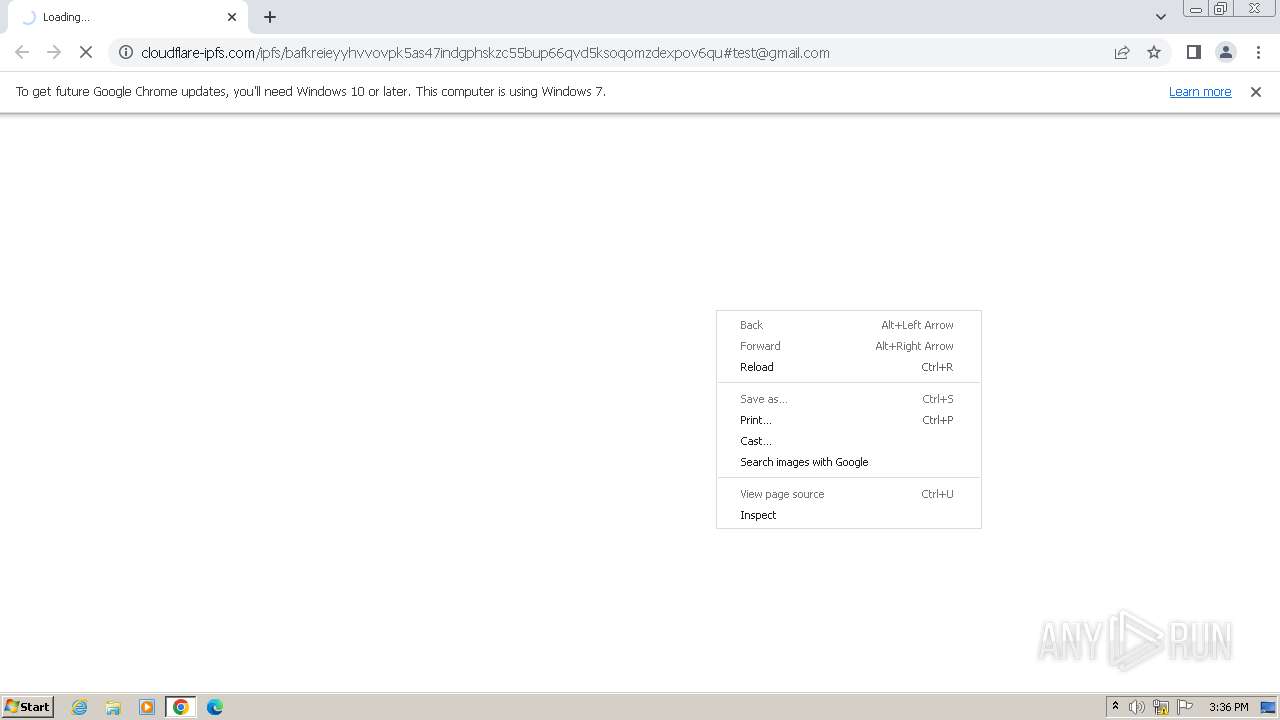Open a new tab with plus button
This screenshot has width=1280, height=720.
click(270, 17)
